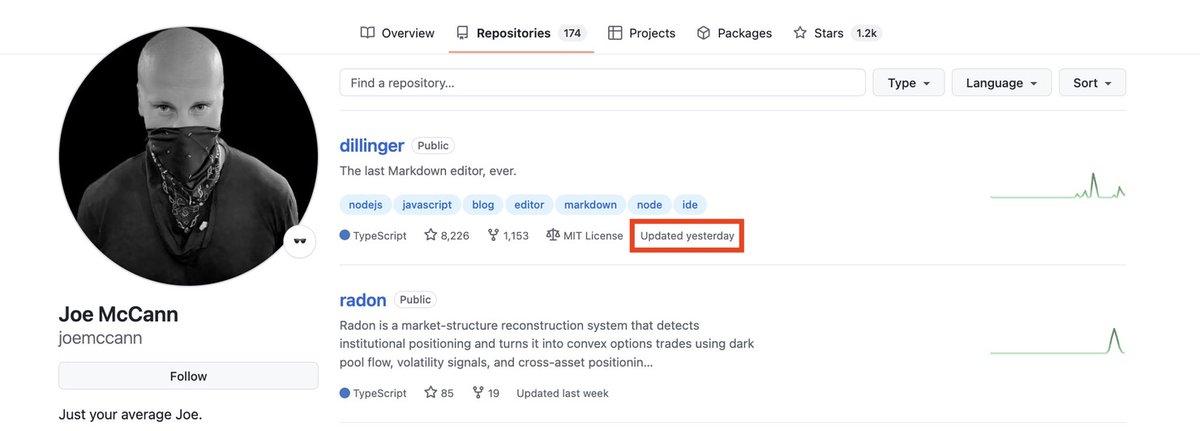
Task: Select the markdown topic tag
Action: pos(590,205)
